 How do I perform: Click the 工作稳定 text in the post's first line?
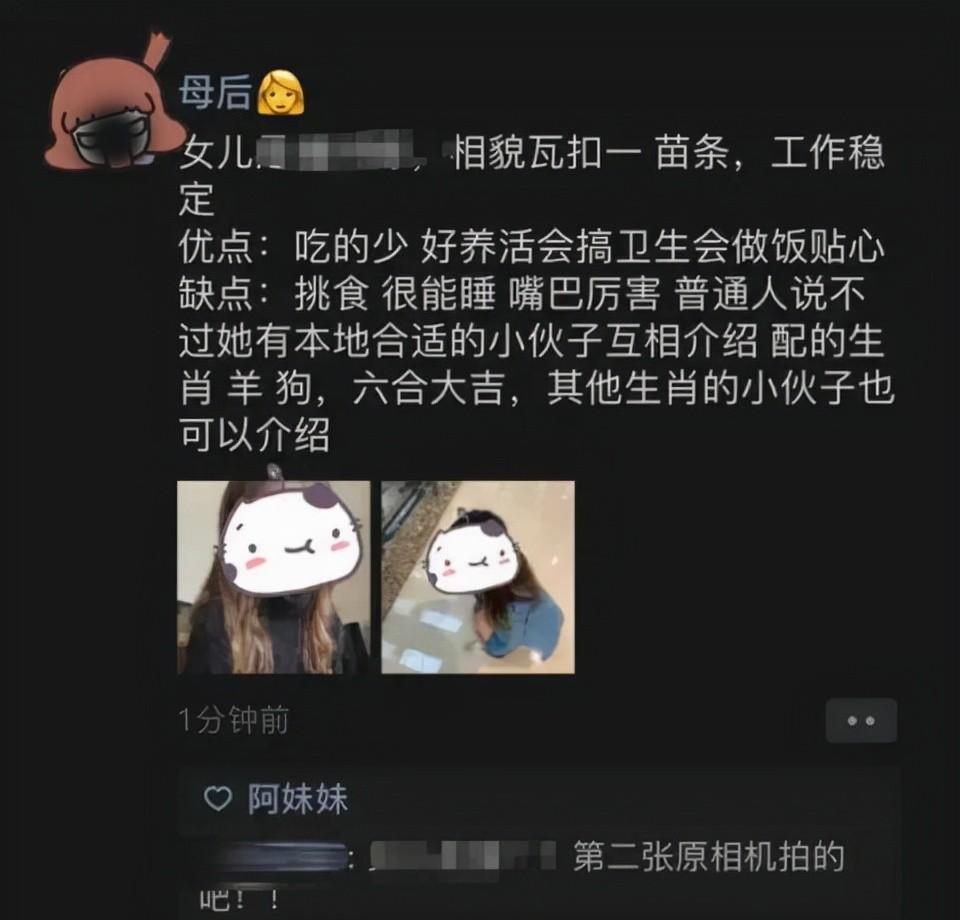click(x=828, y=153)
